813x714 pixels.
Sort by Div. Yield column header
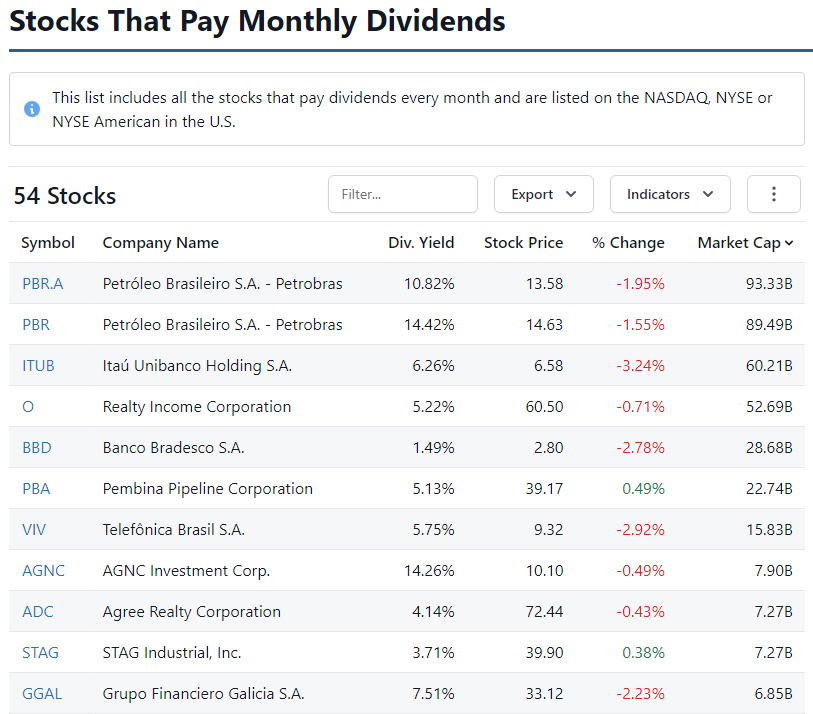pos(421,242)
